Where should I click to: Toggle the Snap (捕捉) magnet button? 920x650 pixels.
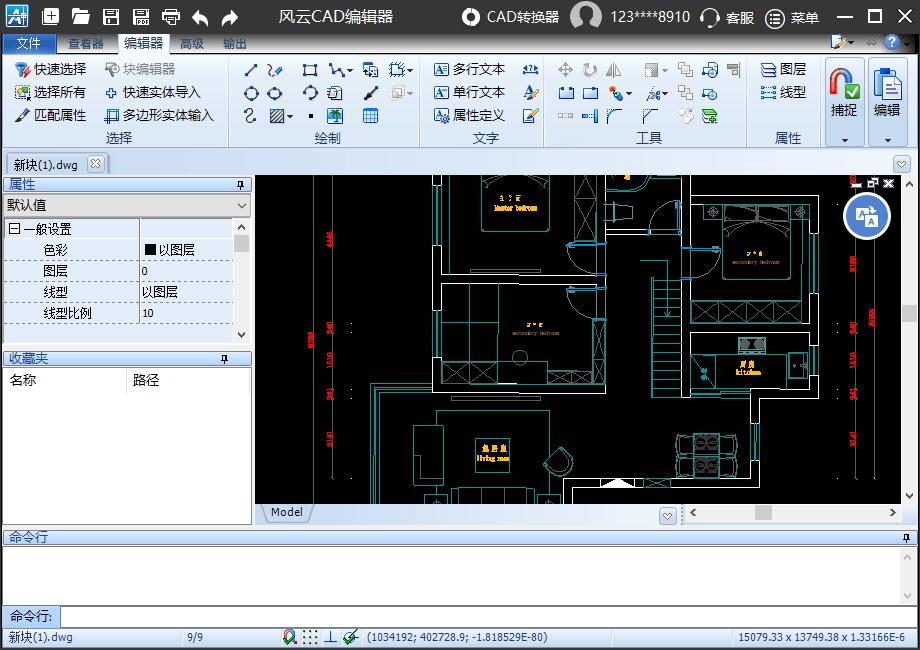(844, 93)
